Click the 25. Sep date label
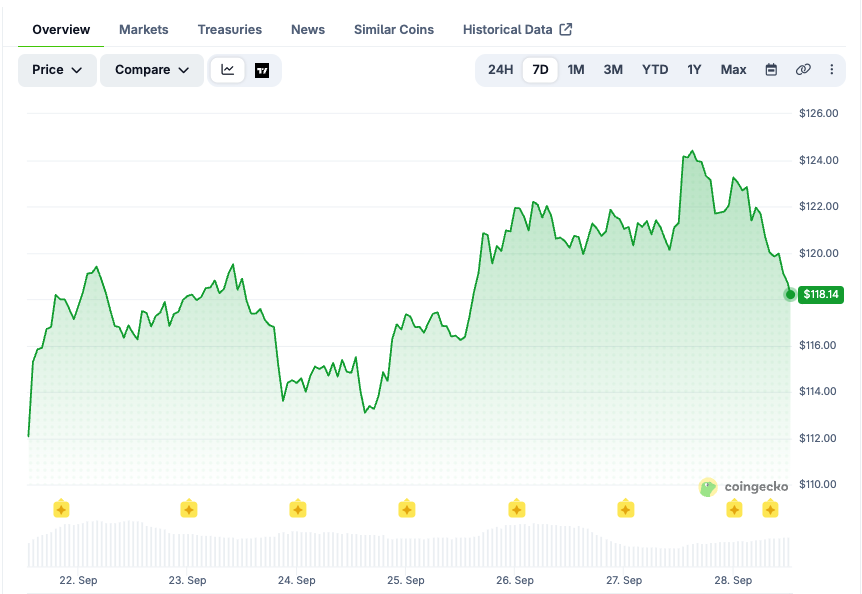This screenshot has width=862, height=594. (x=406, y=580)
